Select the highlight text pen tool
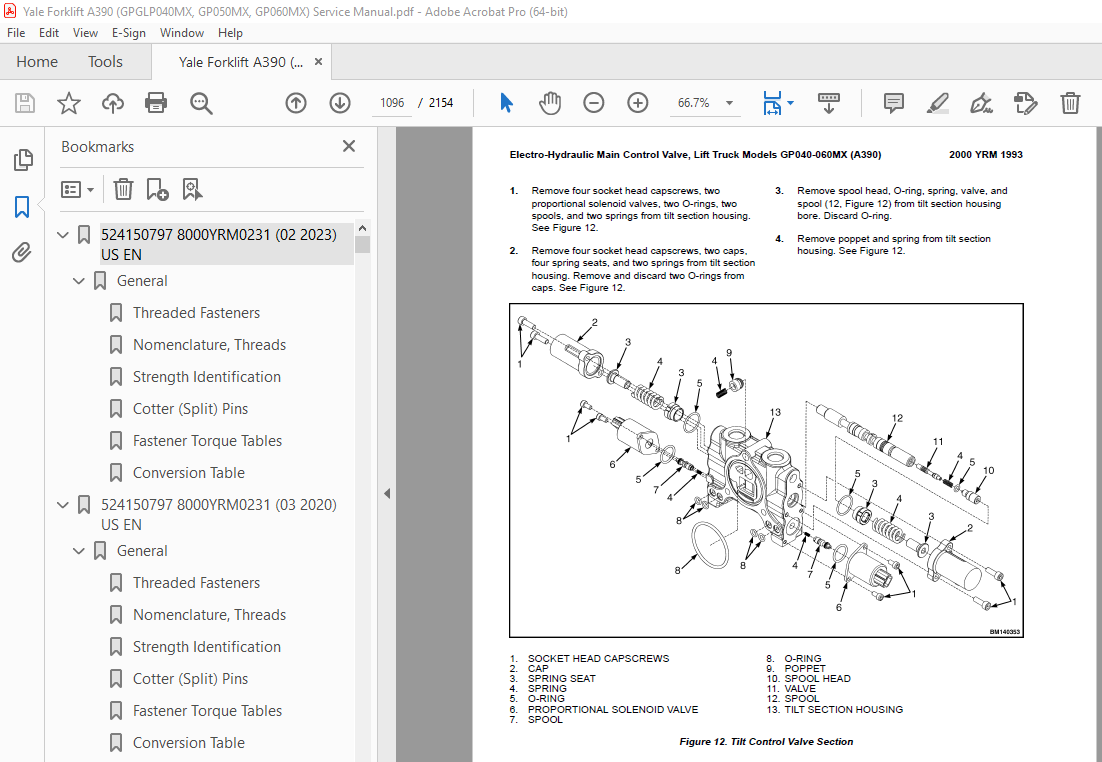The image size is (1102, 762). click(x=938, y=103)
